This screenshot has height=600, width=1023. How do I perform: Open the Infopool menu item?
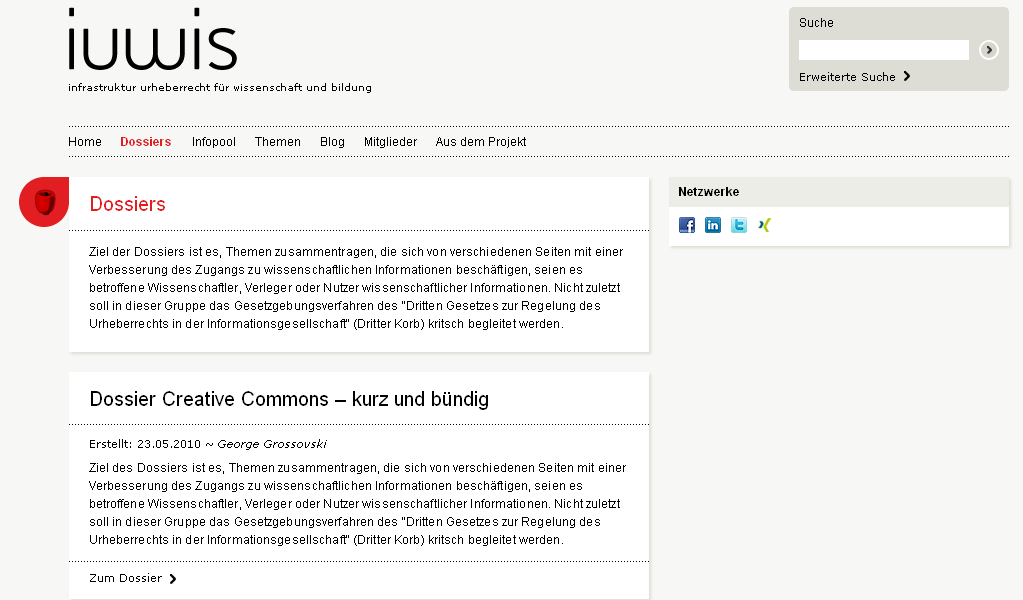coord(213,142)
